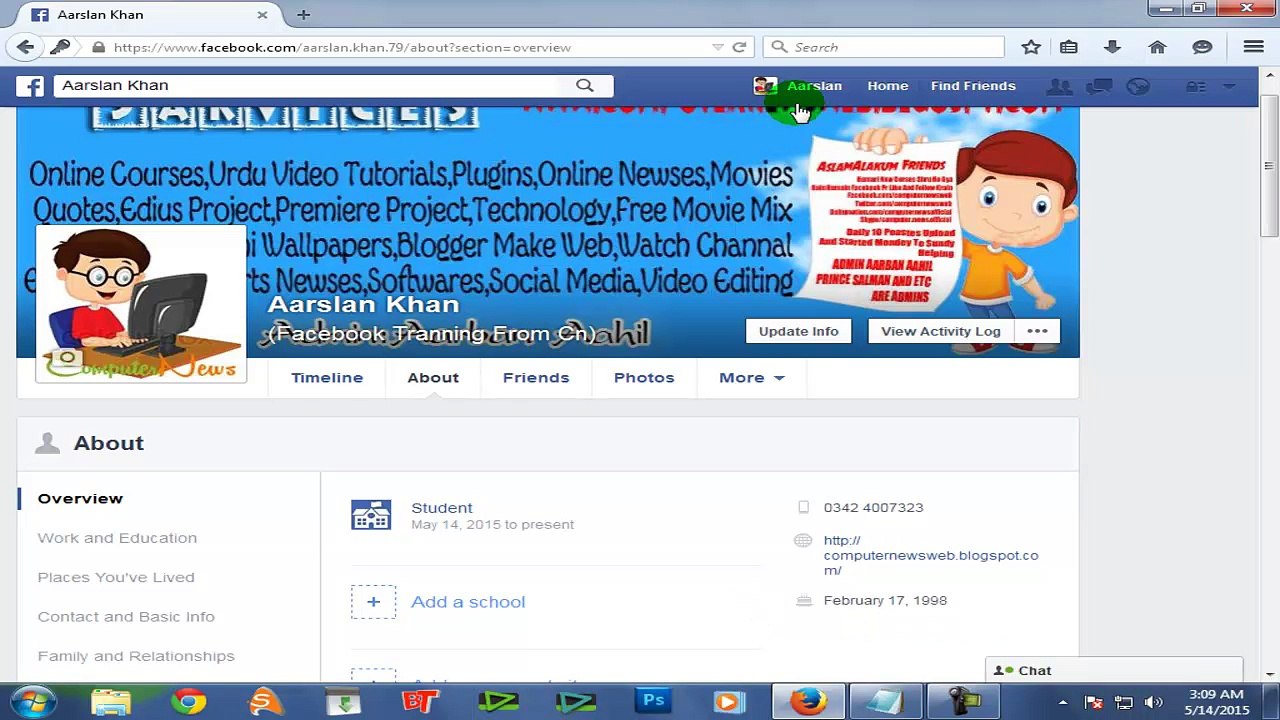Bookmark this page with star icon
The height and width of the screenshot is (720, 1280).
click(1031, 47)
